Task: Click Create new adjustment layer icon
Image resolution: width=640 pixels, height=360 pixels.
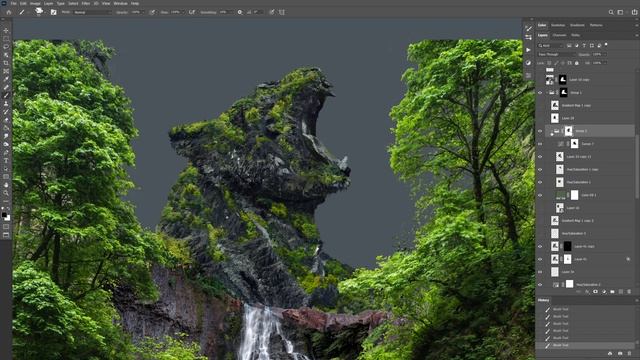Action: point(604,292)
